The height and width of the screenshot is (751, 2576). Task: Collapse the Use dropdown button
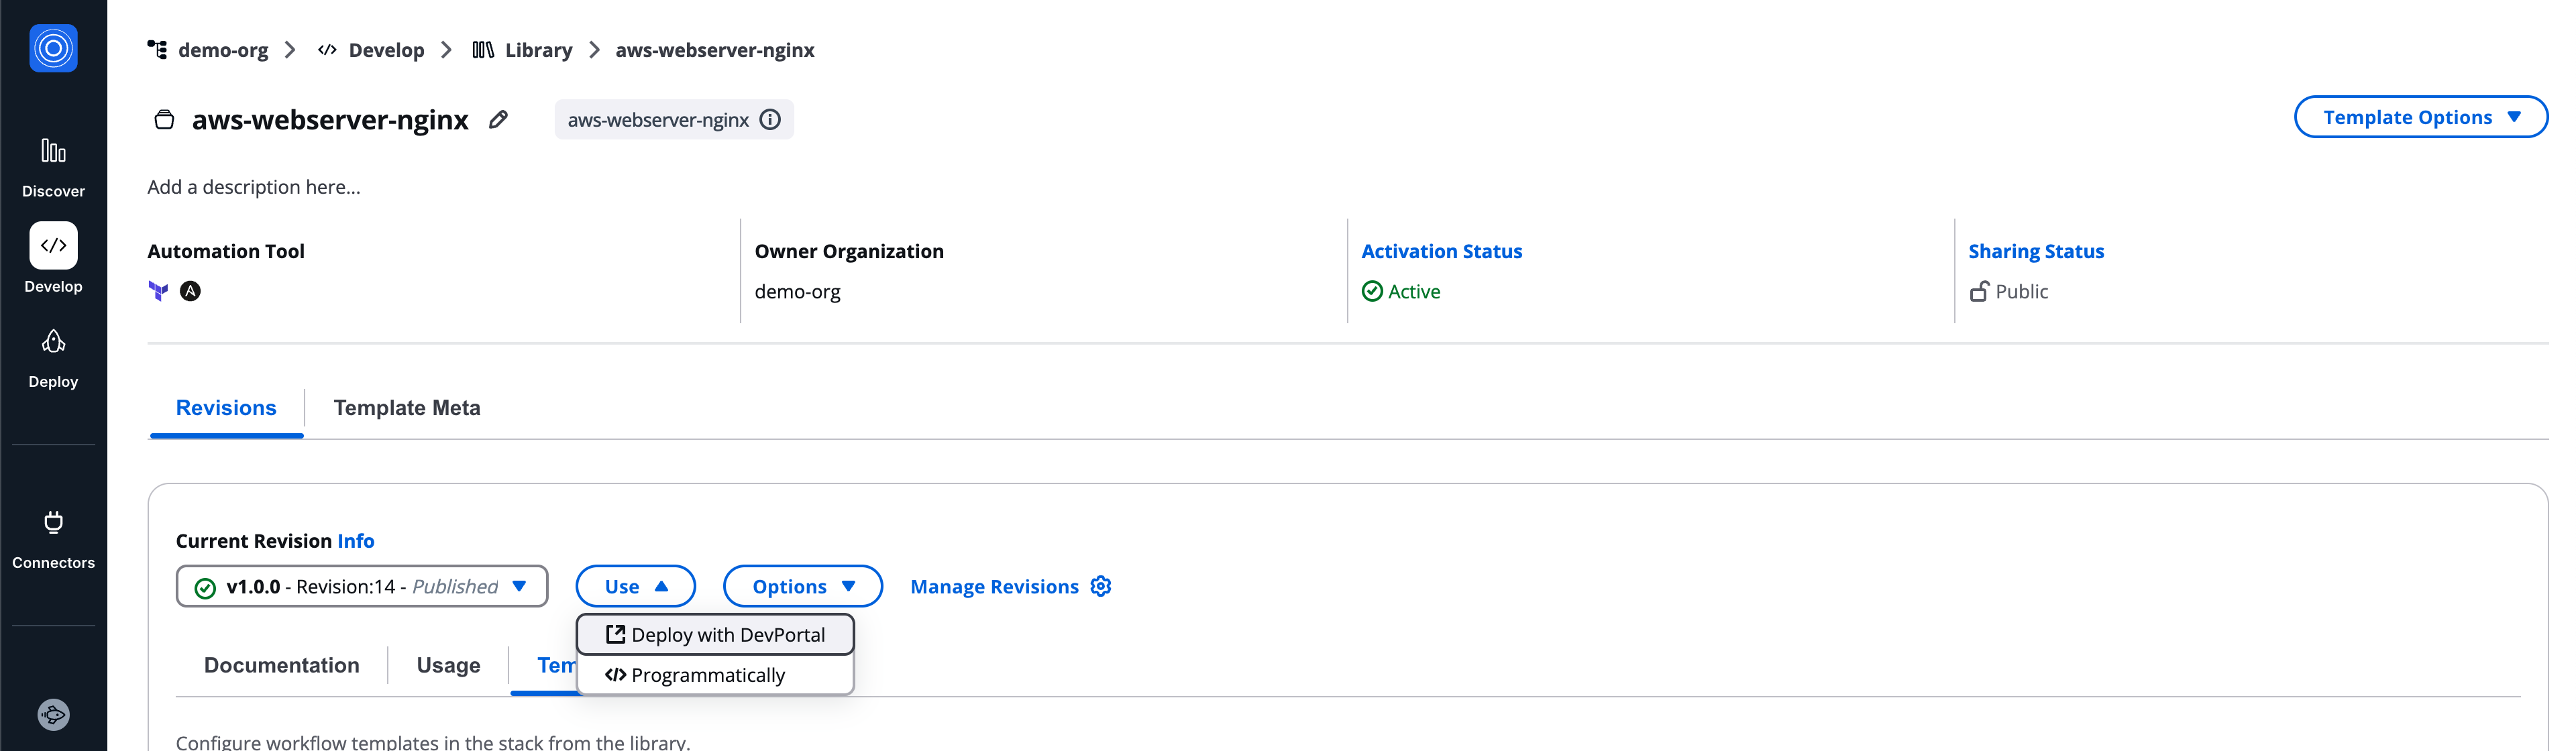coord(635,586)
